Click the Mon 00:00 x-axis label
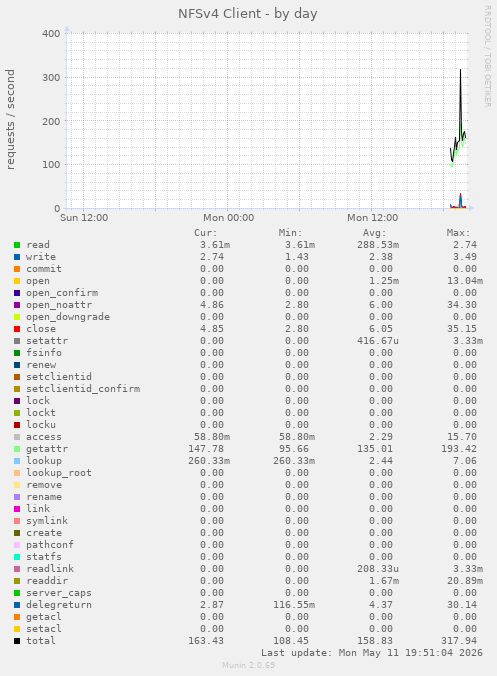 point(228,218)
